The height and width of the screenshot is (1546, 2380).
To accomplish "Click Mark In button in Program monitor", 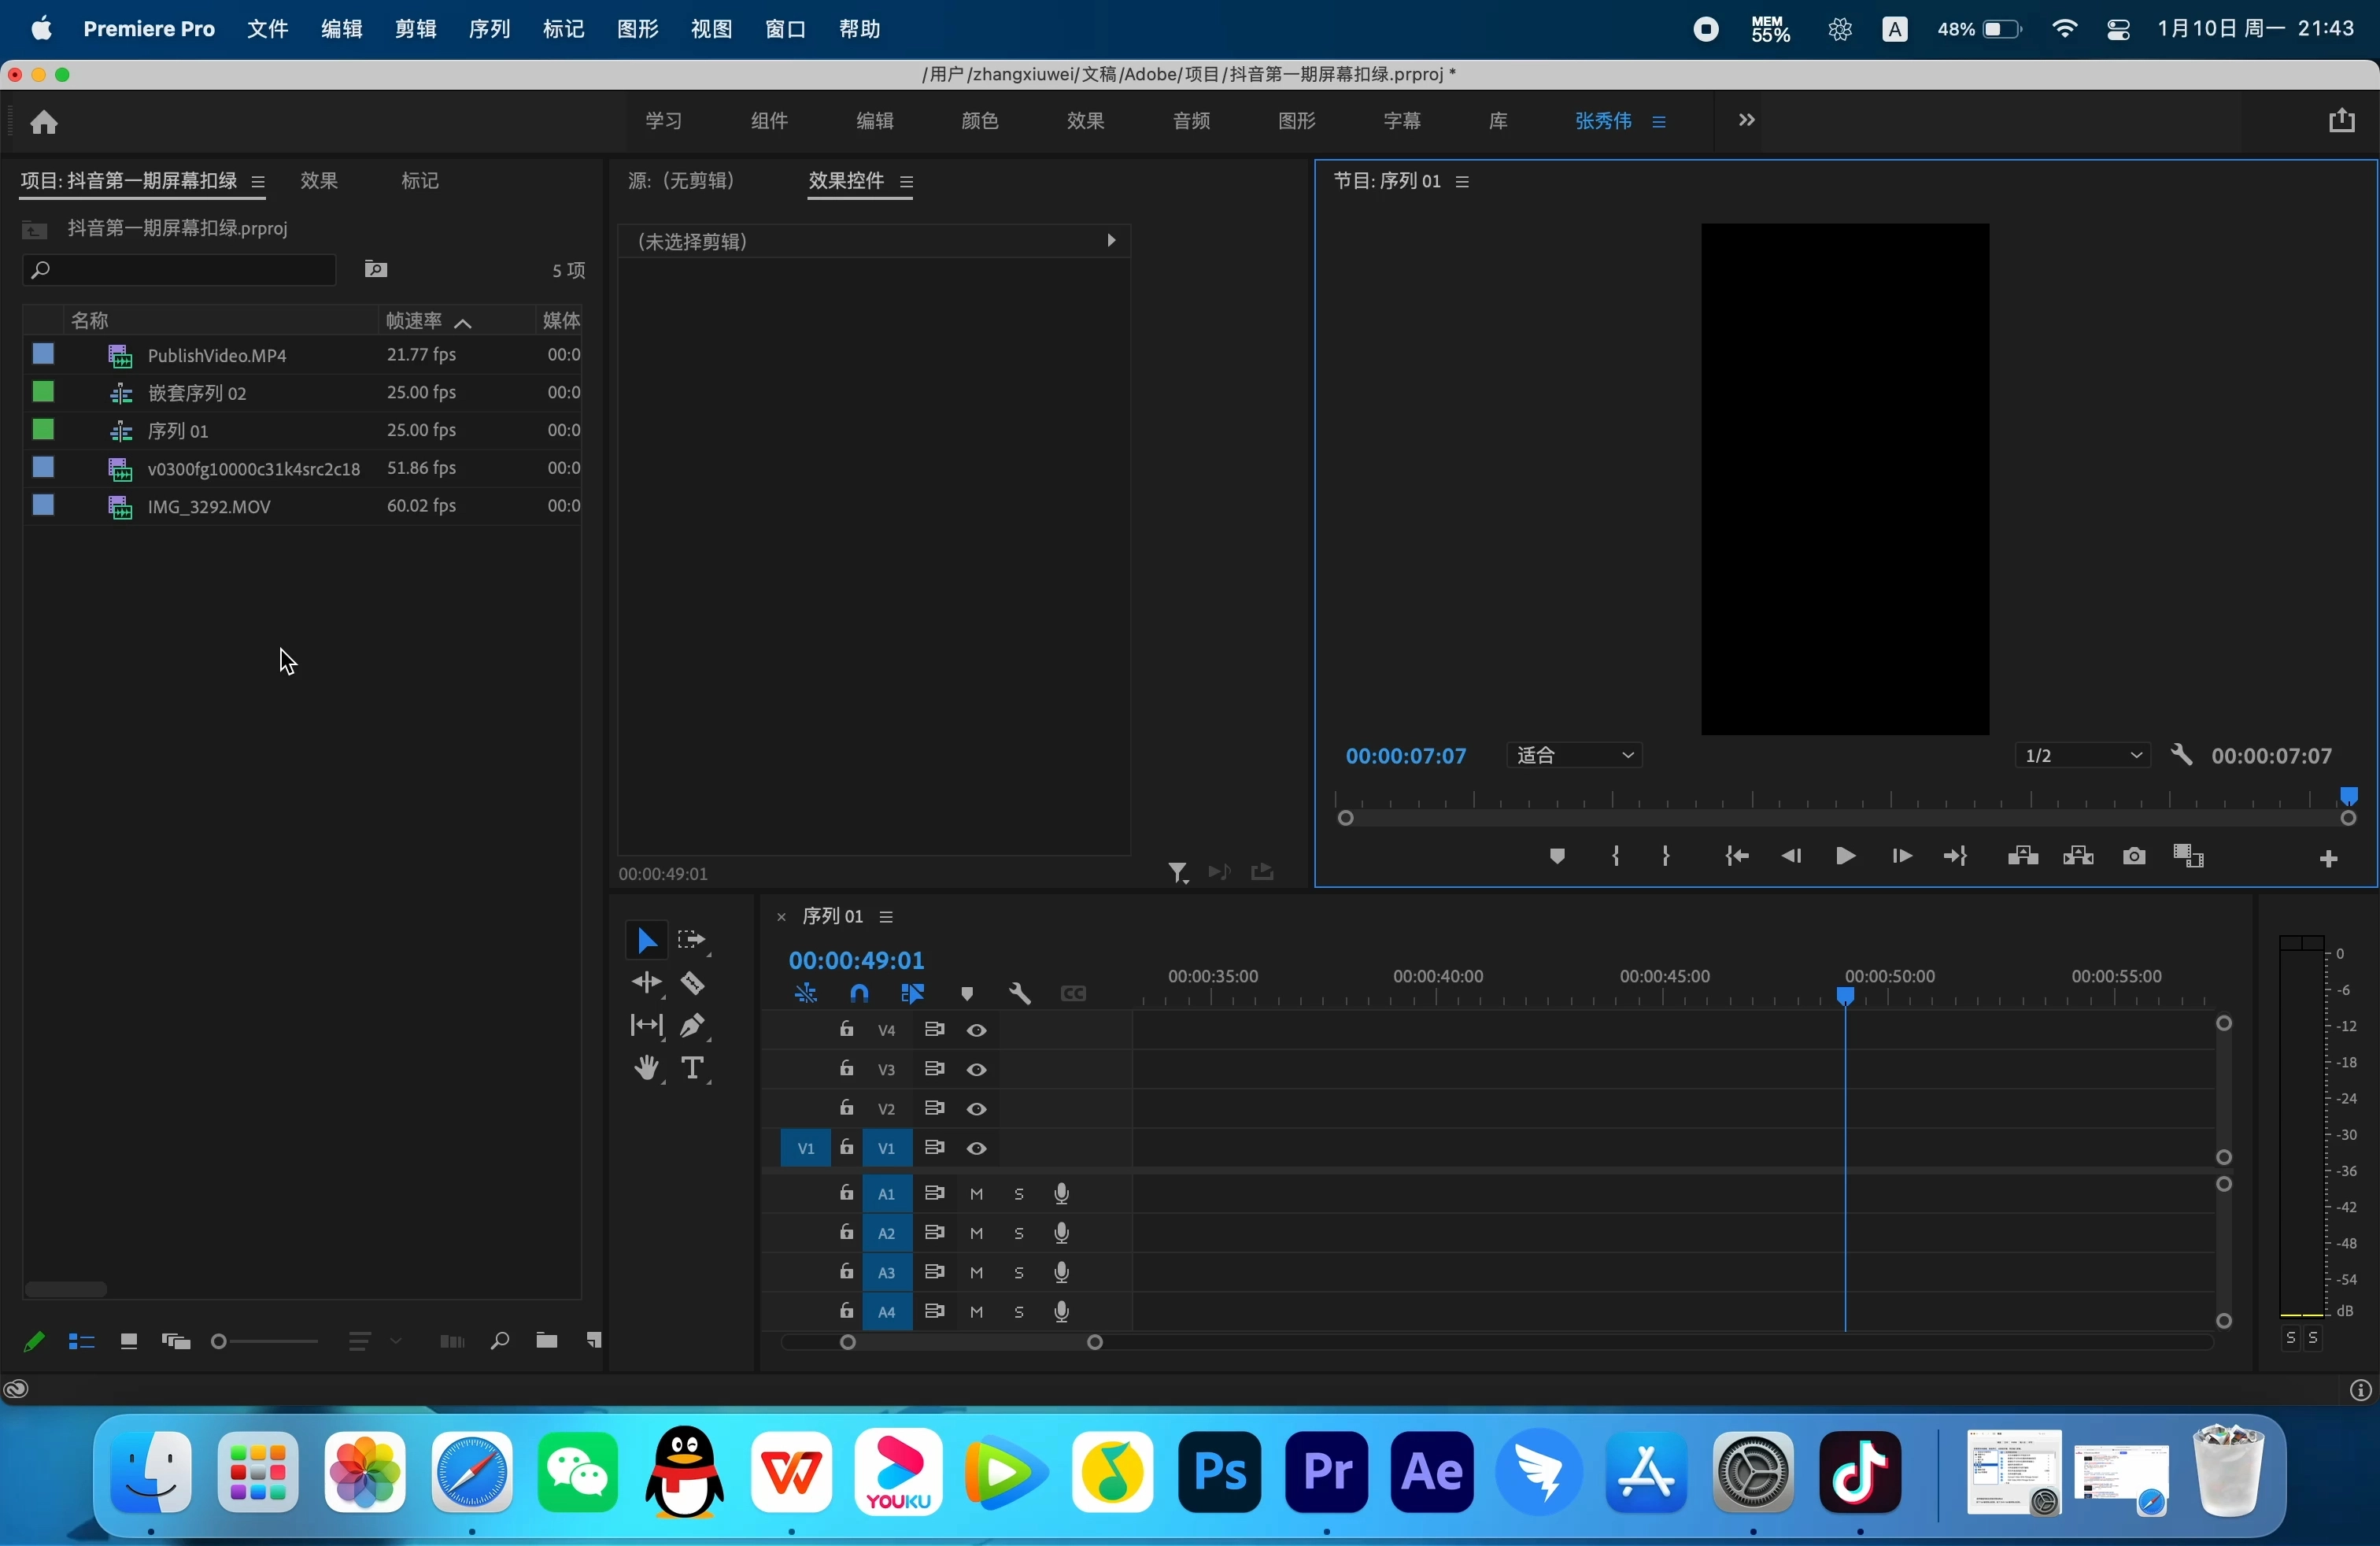I will click(x=1616, y=857).
